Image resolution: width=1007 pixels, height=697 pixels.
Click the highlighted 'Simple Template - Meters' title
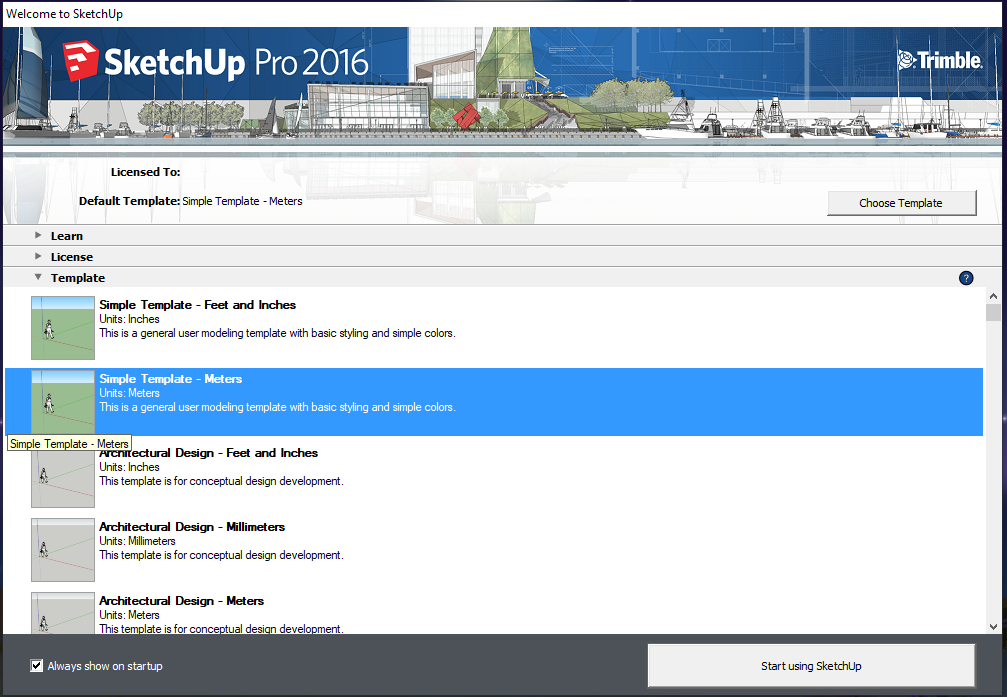pos(171,379)
